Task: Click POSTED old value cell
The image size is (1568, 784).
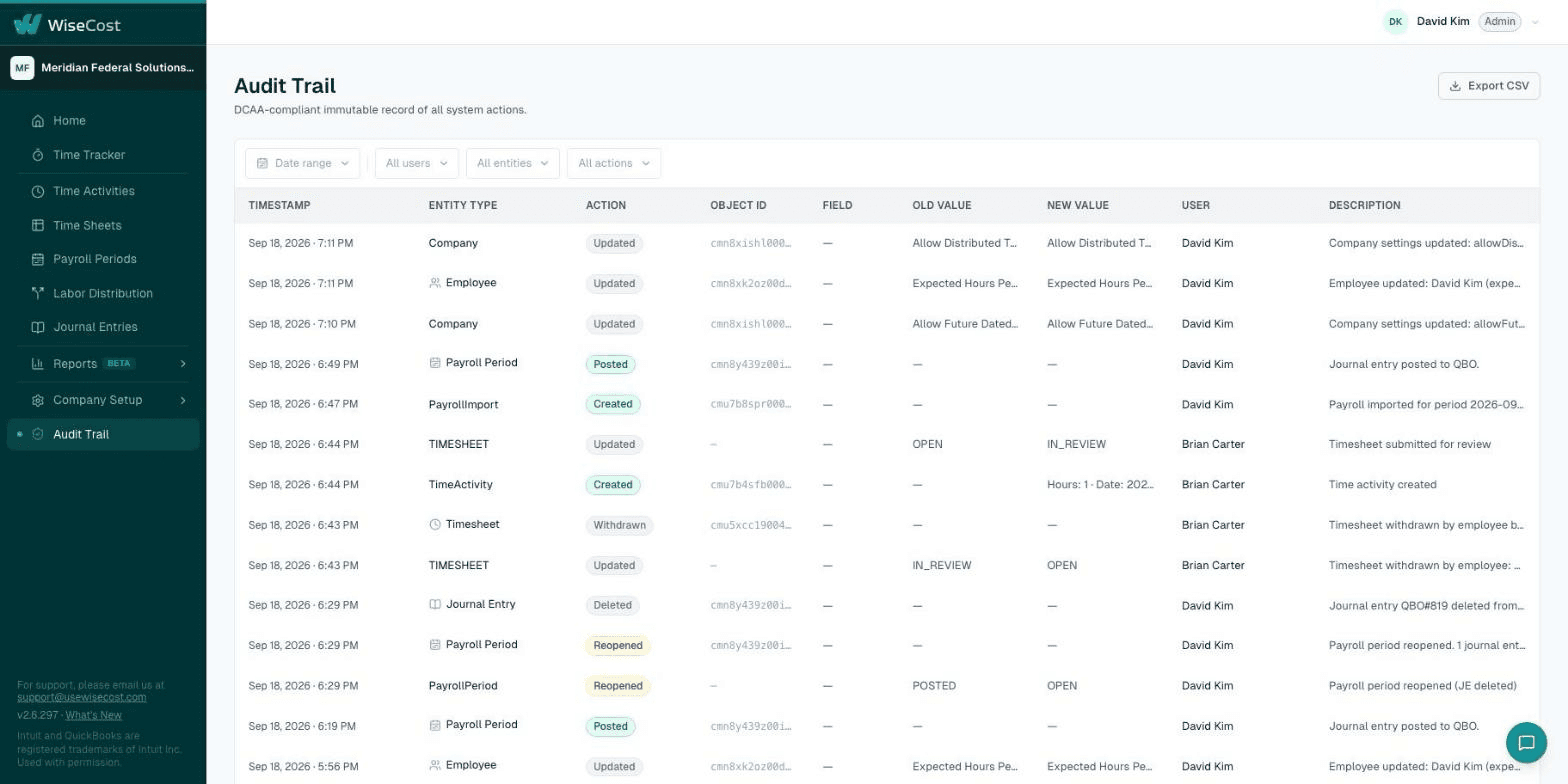Action: pyautogui.click(x=934, y=686)
